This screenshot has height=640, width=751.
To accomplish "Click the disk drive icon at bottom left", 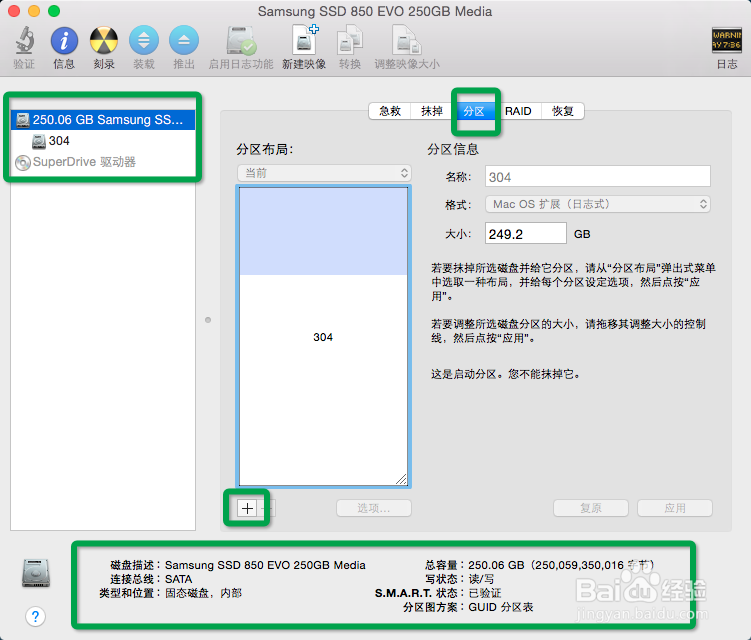I will coord(36,573).
